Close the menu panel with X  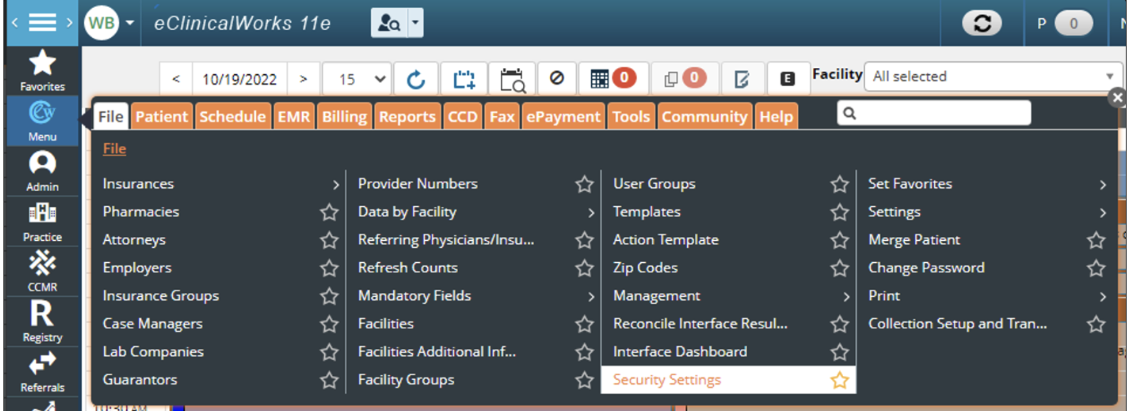pyautogui.click(x=1116, y=98)
